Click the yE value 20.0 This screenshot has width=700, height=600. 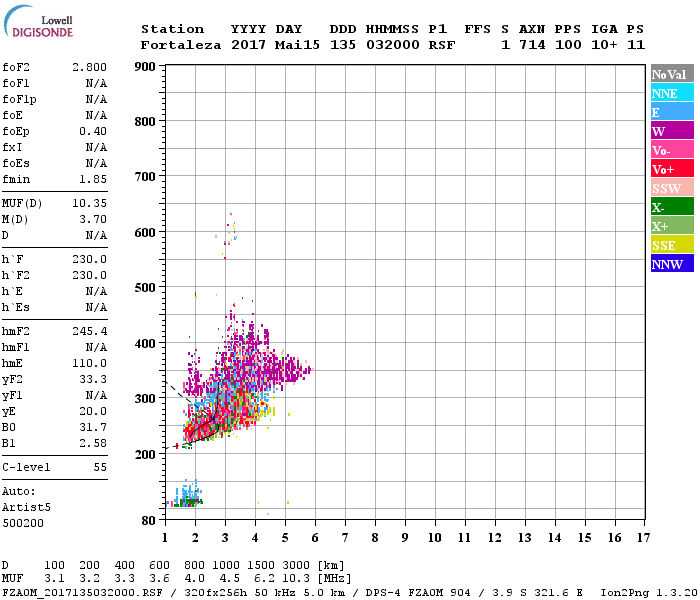point(93,411)
